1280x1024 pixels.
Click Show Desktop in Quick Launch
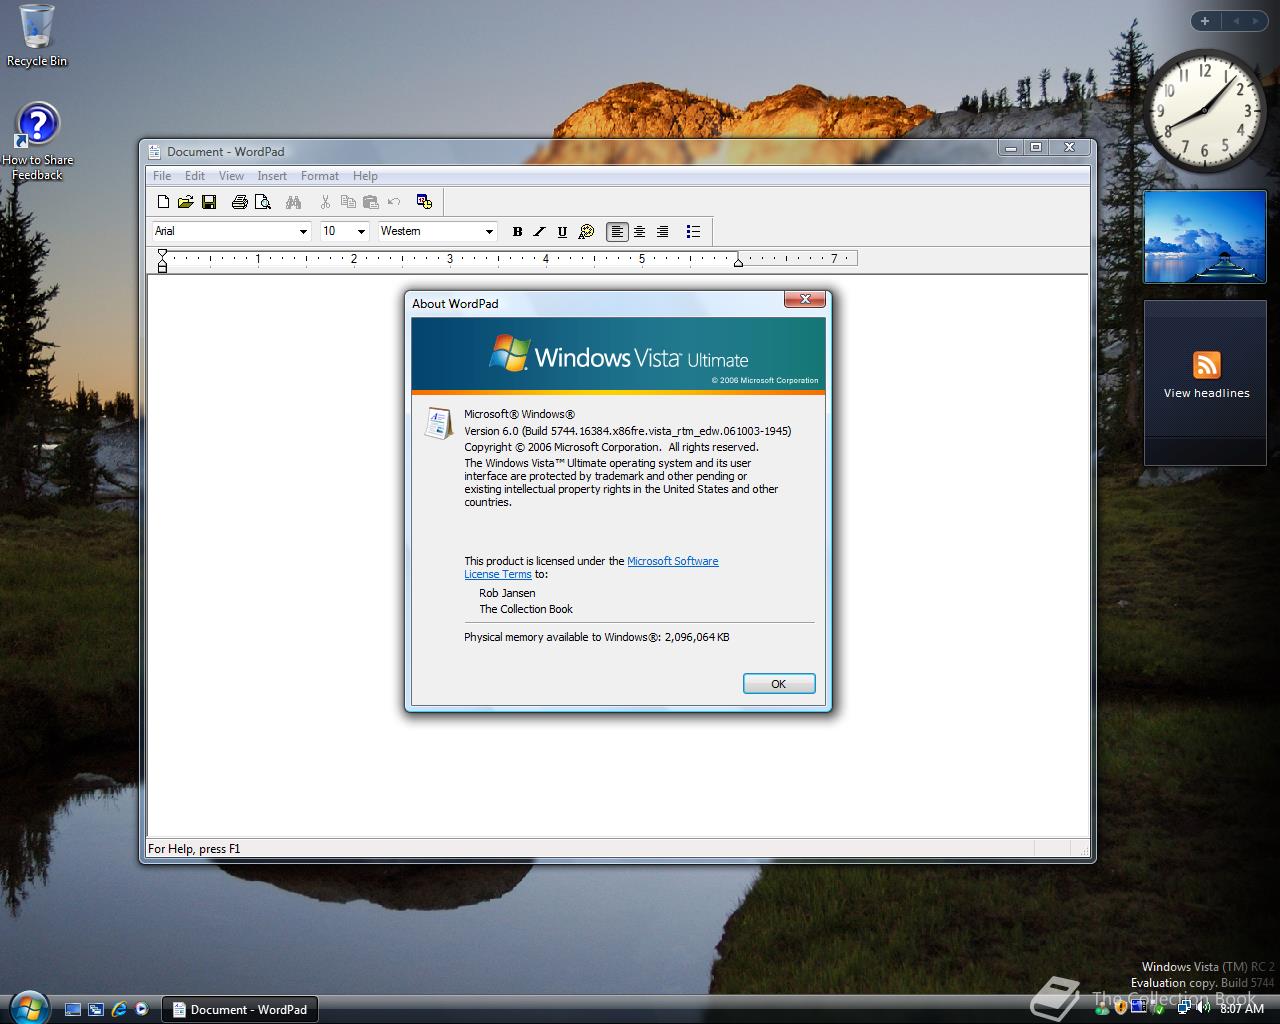pos(73,1010)
